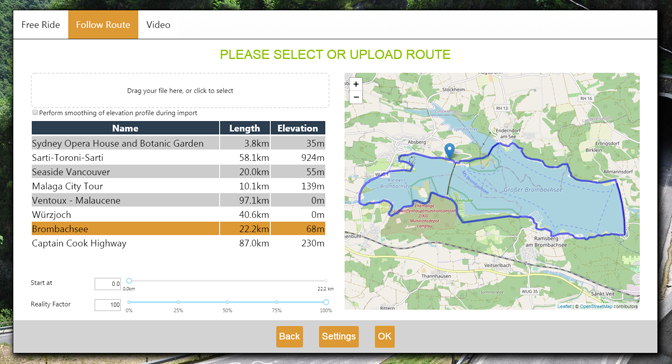The image size is (672, 364).
Task: Zoom out on the map
Action: (x=356, y=97)
